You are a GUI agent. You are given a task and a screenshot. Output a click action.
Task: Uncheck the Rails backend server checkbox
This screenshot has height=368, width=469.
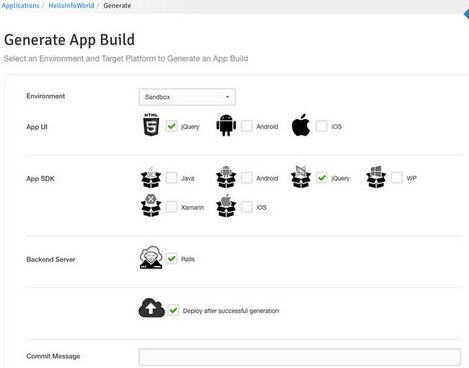click(x=171, y=258)
